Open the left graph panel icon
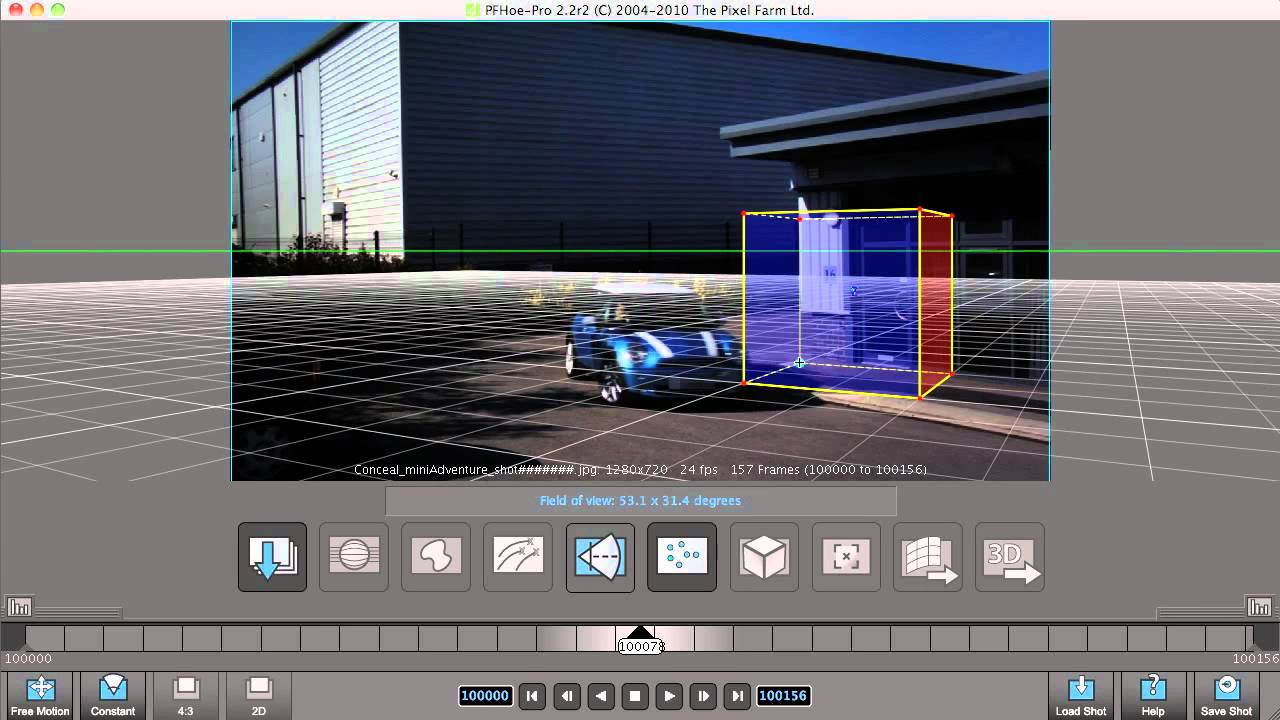The height and width of the screenshot is (720, 1280). point(19,606)
